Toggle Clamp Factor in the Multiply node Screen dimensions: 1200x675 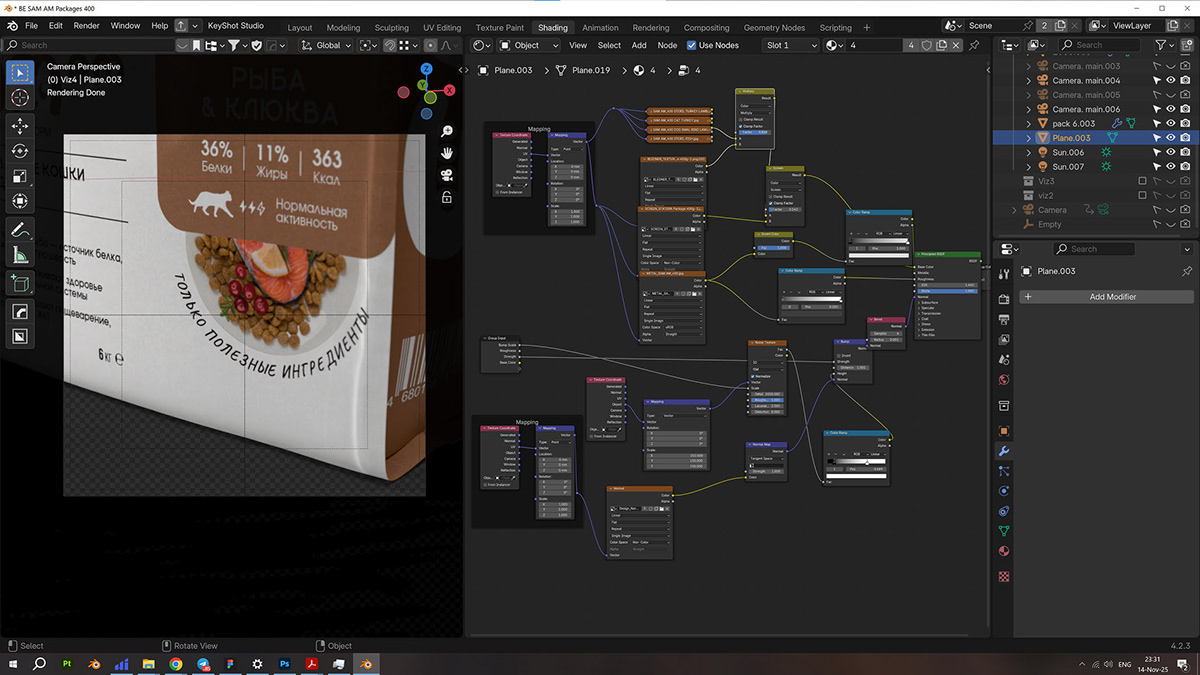point(740,126)
